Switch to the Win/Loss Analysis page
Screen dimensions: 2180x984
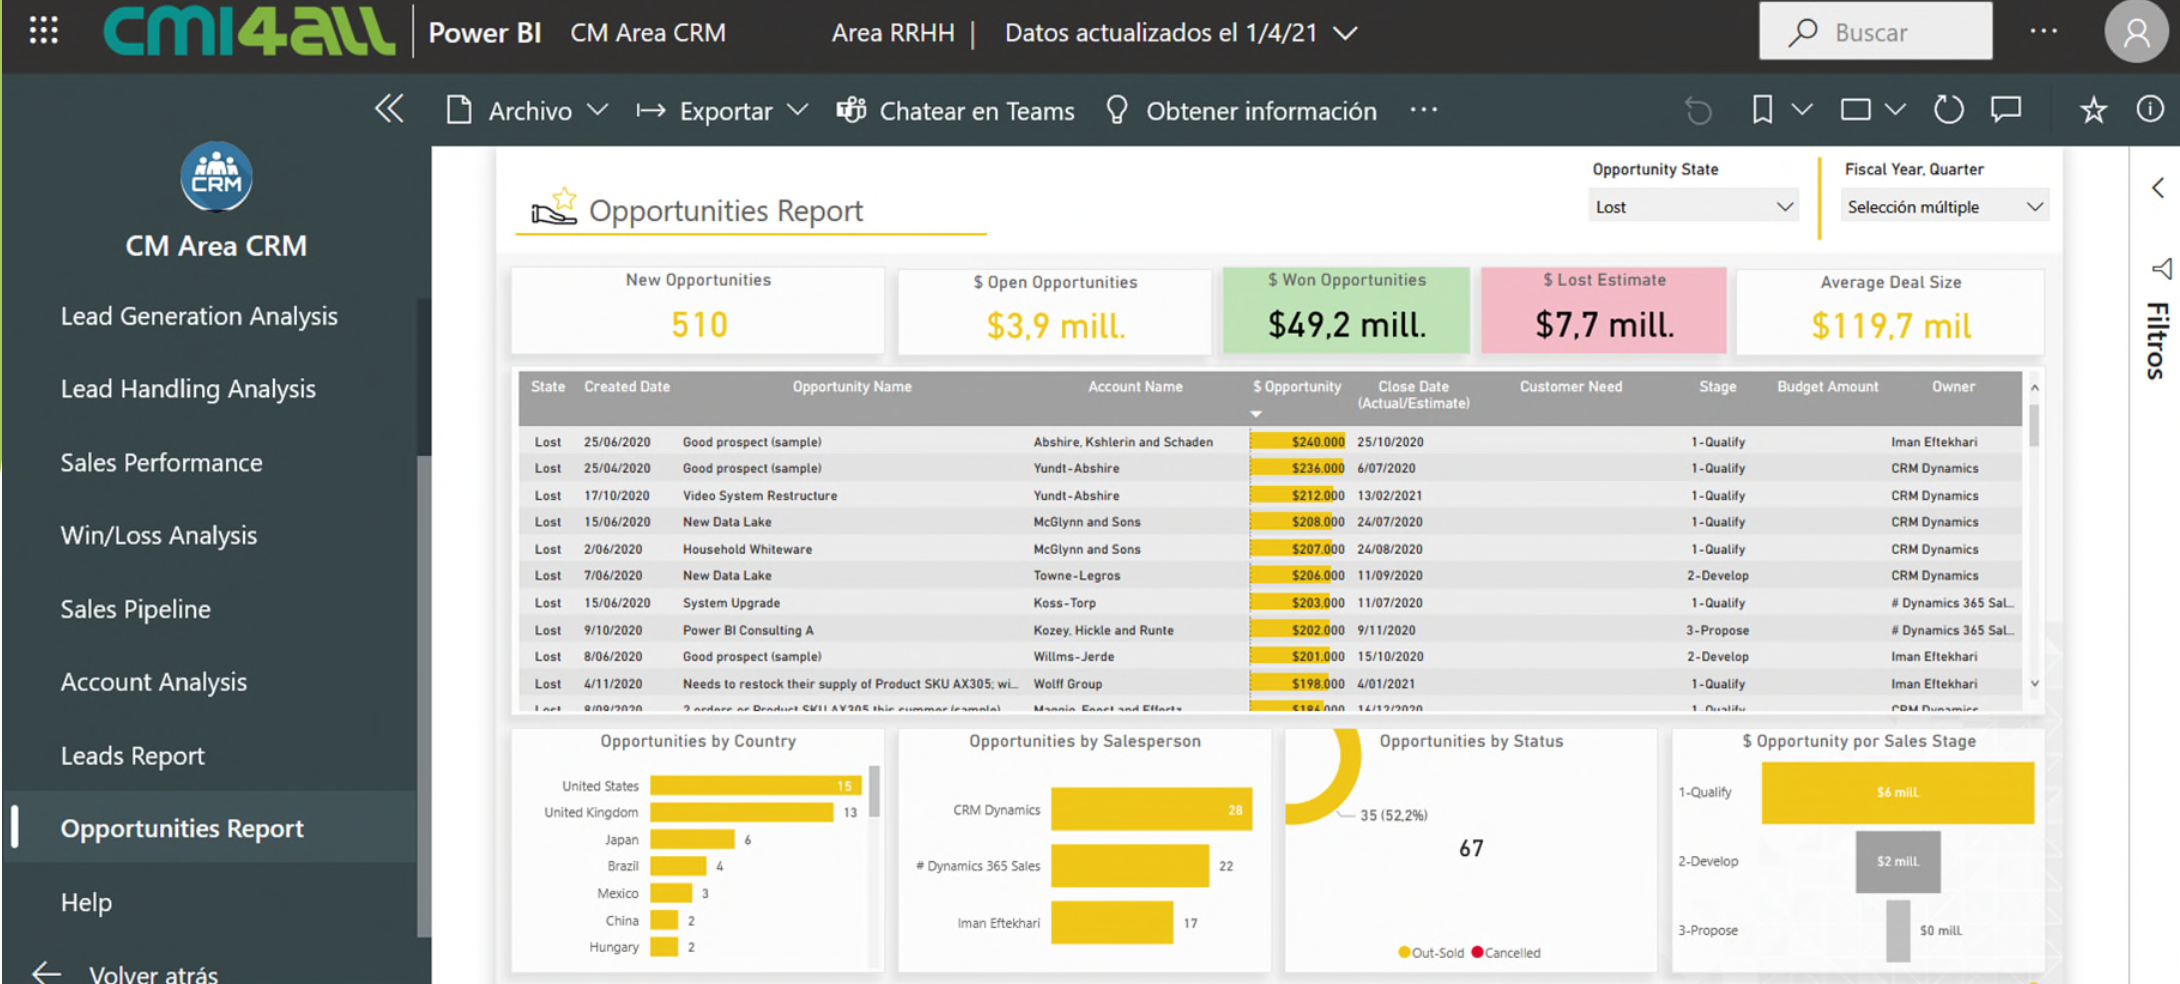(x=159, y=535)
